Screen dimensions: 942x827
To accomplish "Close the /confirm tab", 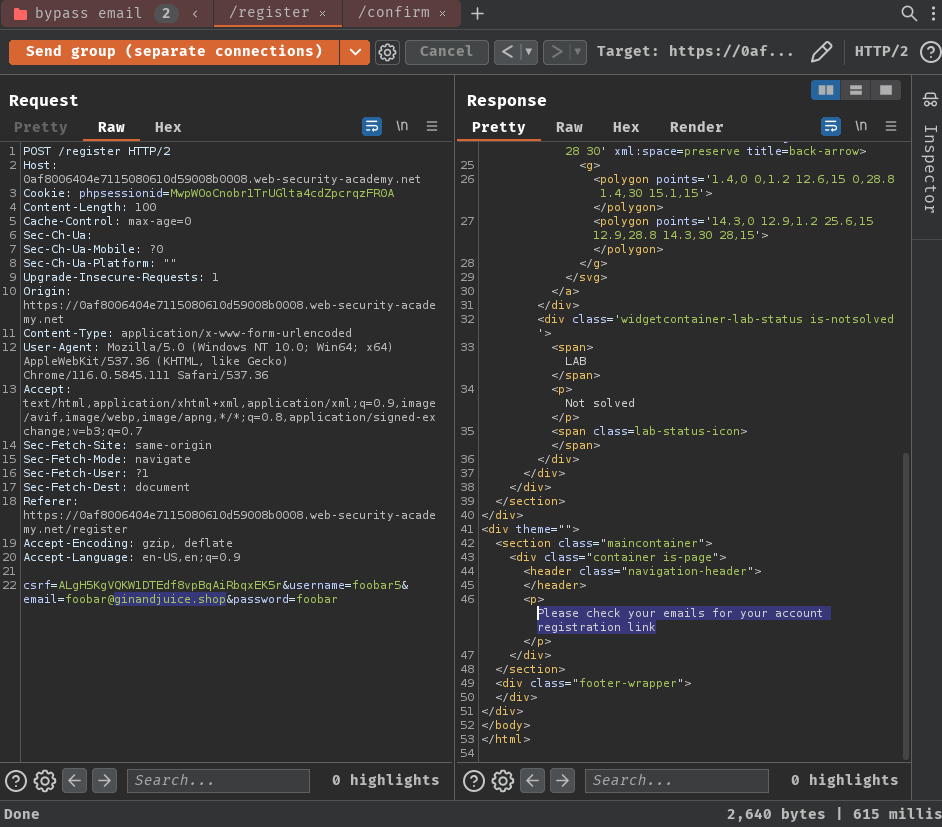I will [443, 13].
